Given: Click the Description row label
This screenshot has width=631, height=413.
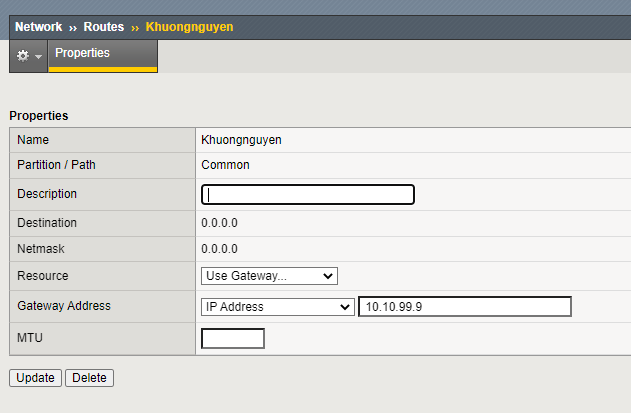Looking at the screenshot, I should [x=47, y=194].
